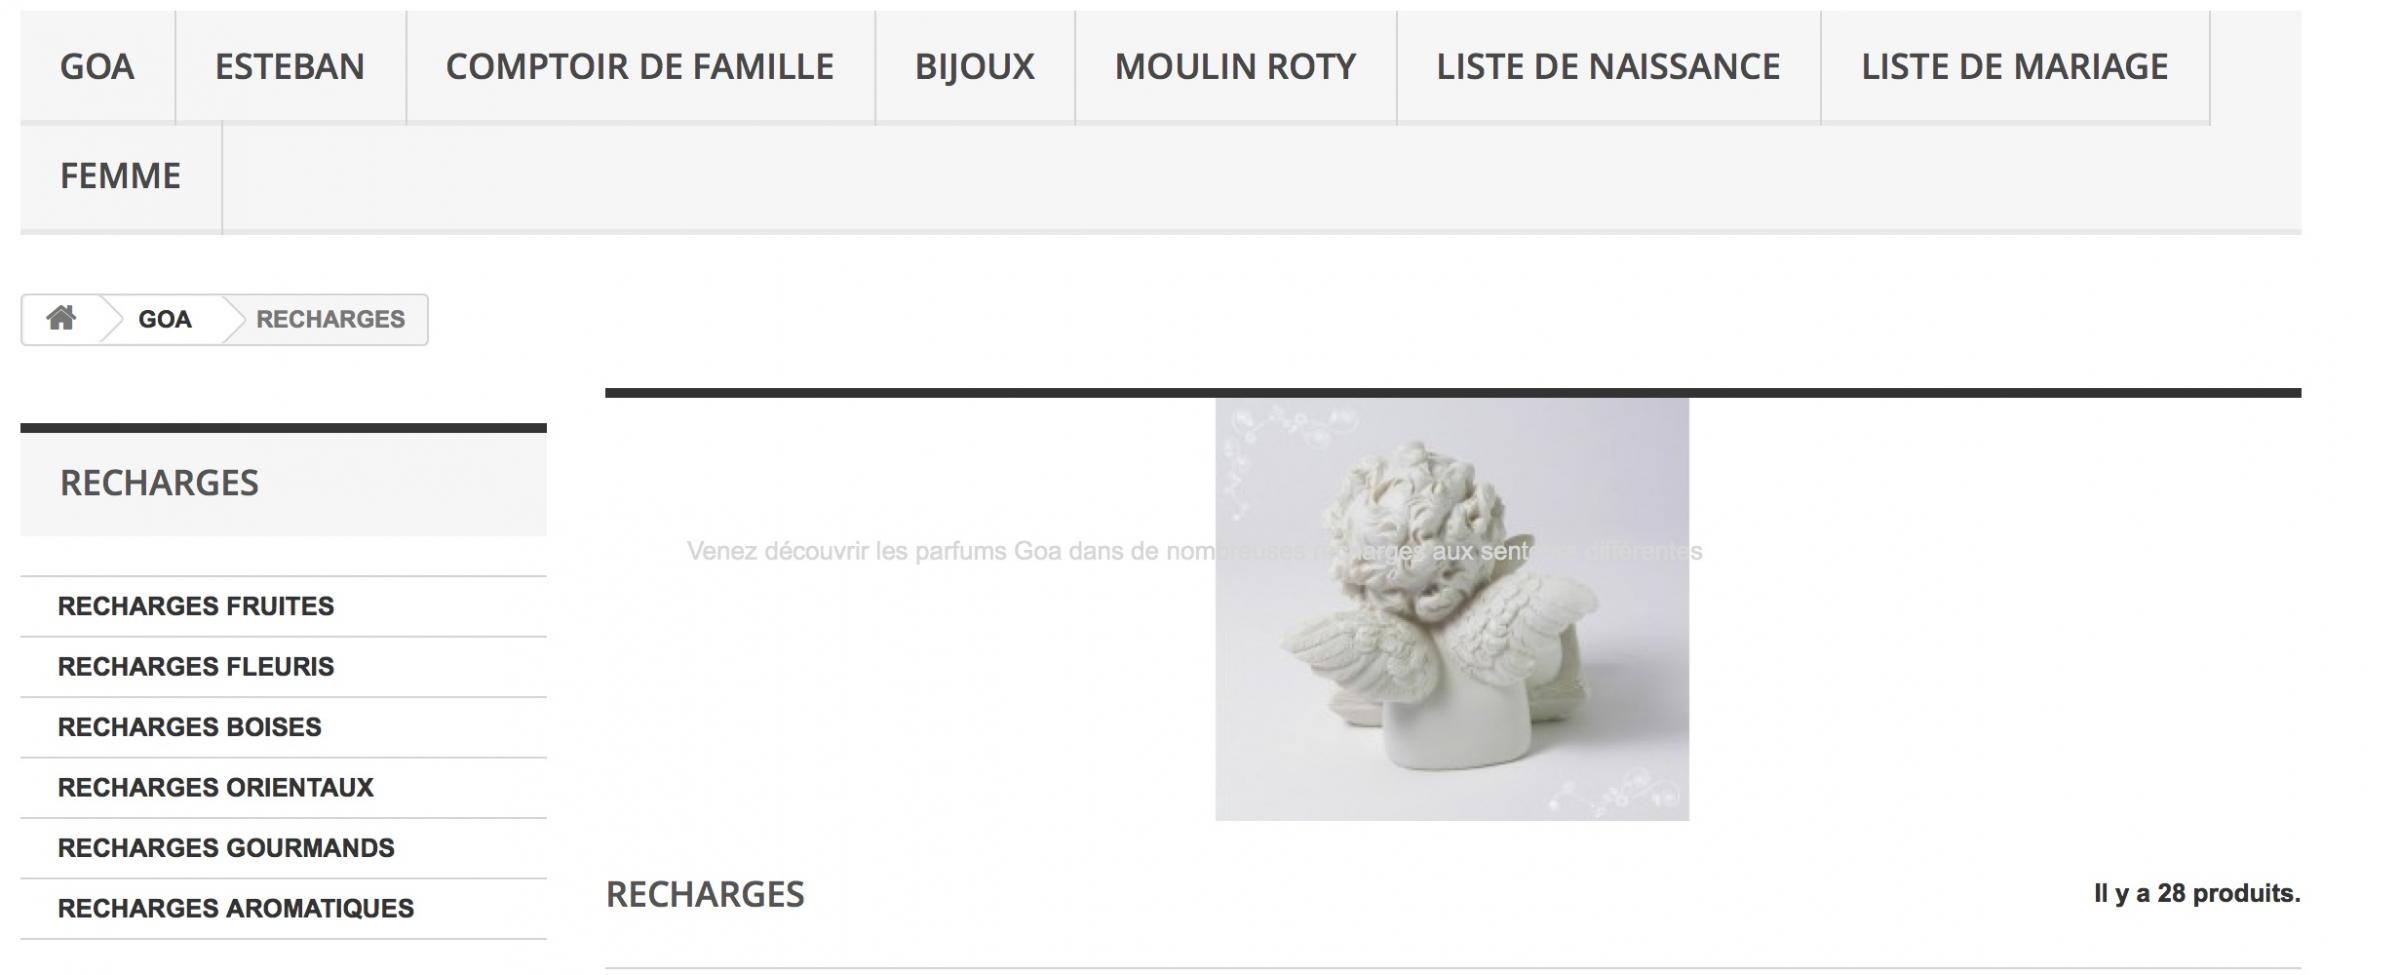This screenshot has width=2400, height=975.
Task: Click the RECHARGES sidebar block title
Action: pos(159,484)
